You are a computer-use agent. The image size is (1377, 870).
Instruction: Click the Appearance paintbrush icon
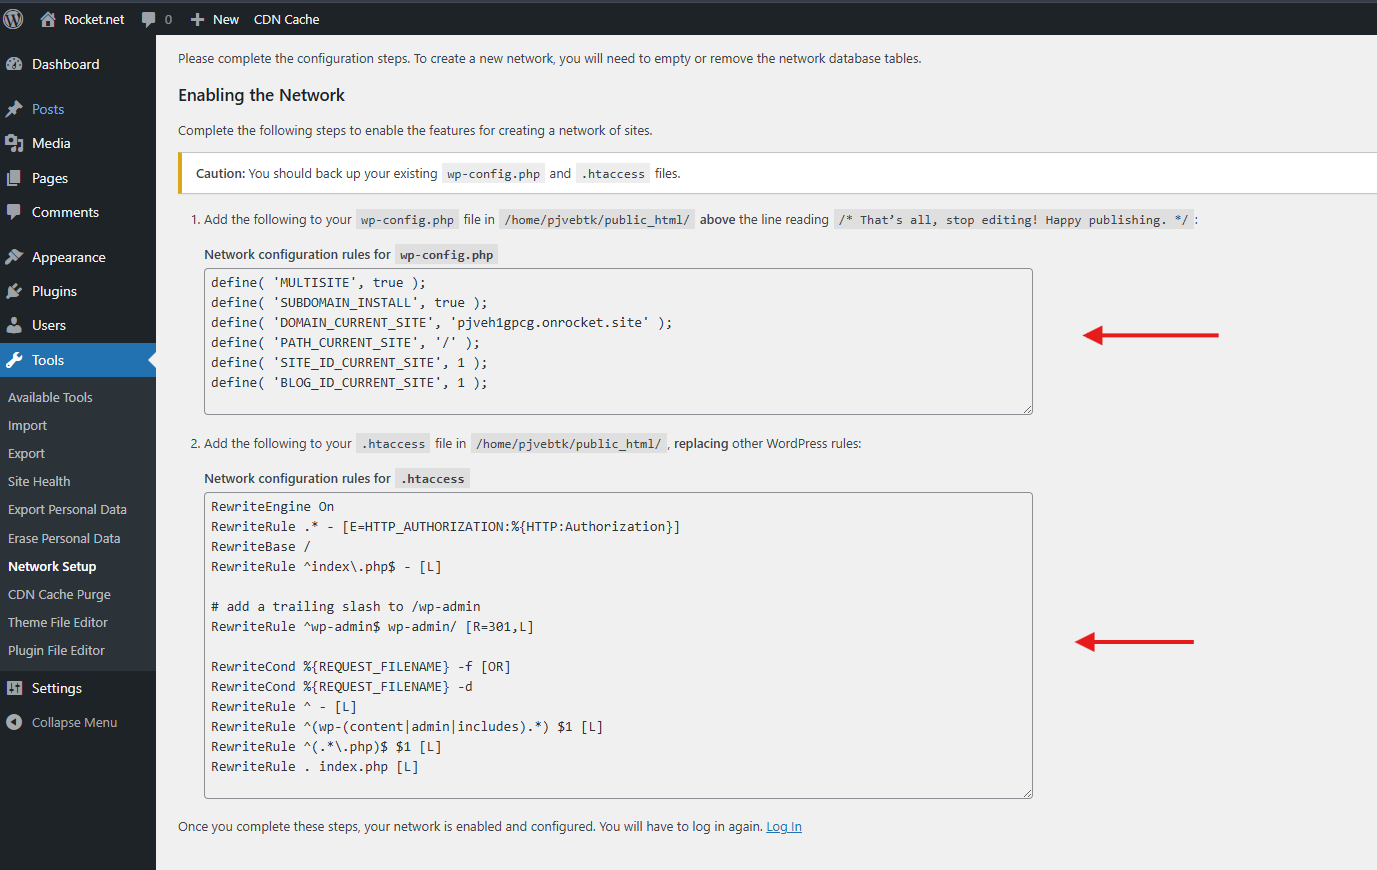(x=14, y=257)
